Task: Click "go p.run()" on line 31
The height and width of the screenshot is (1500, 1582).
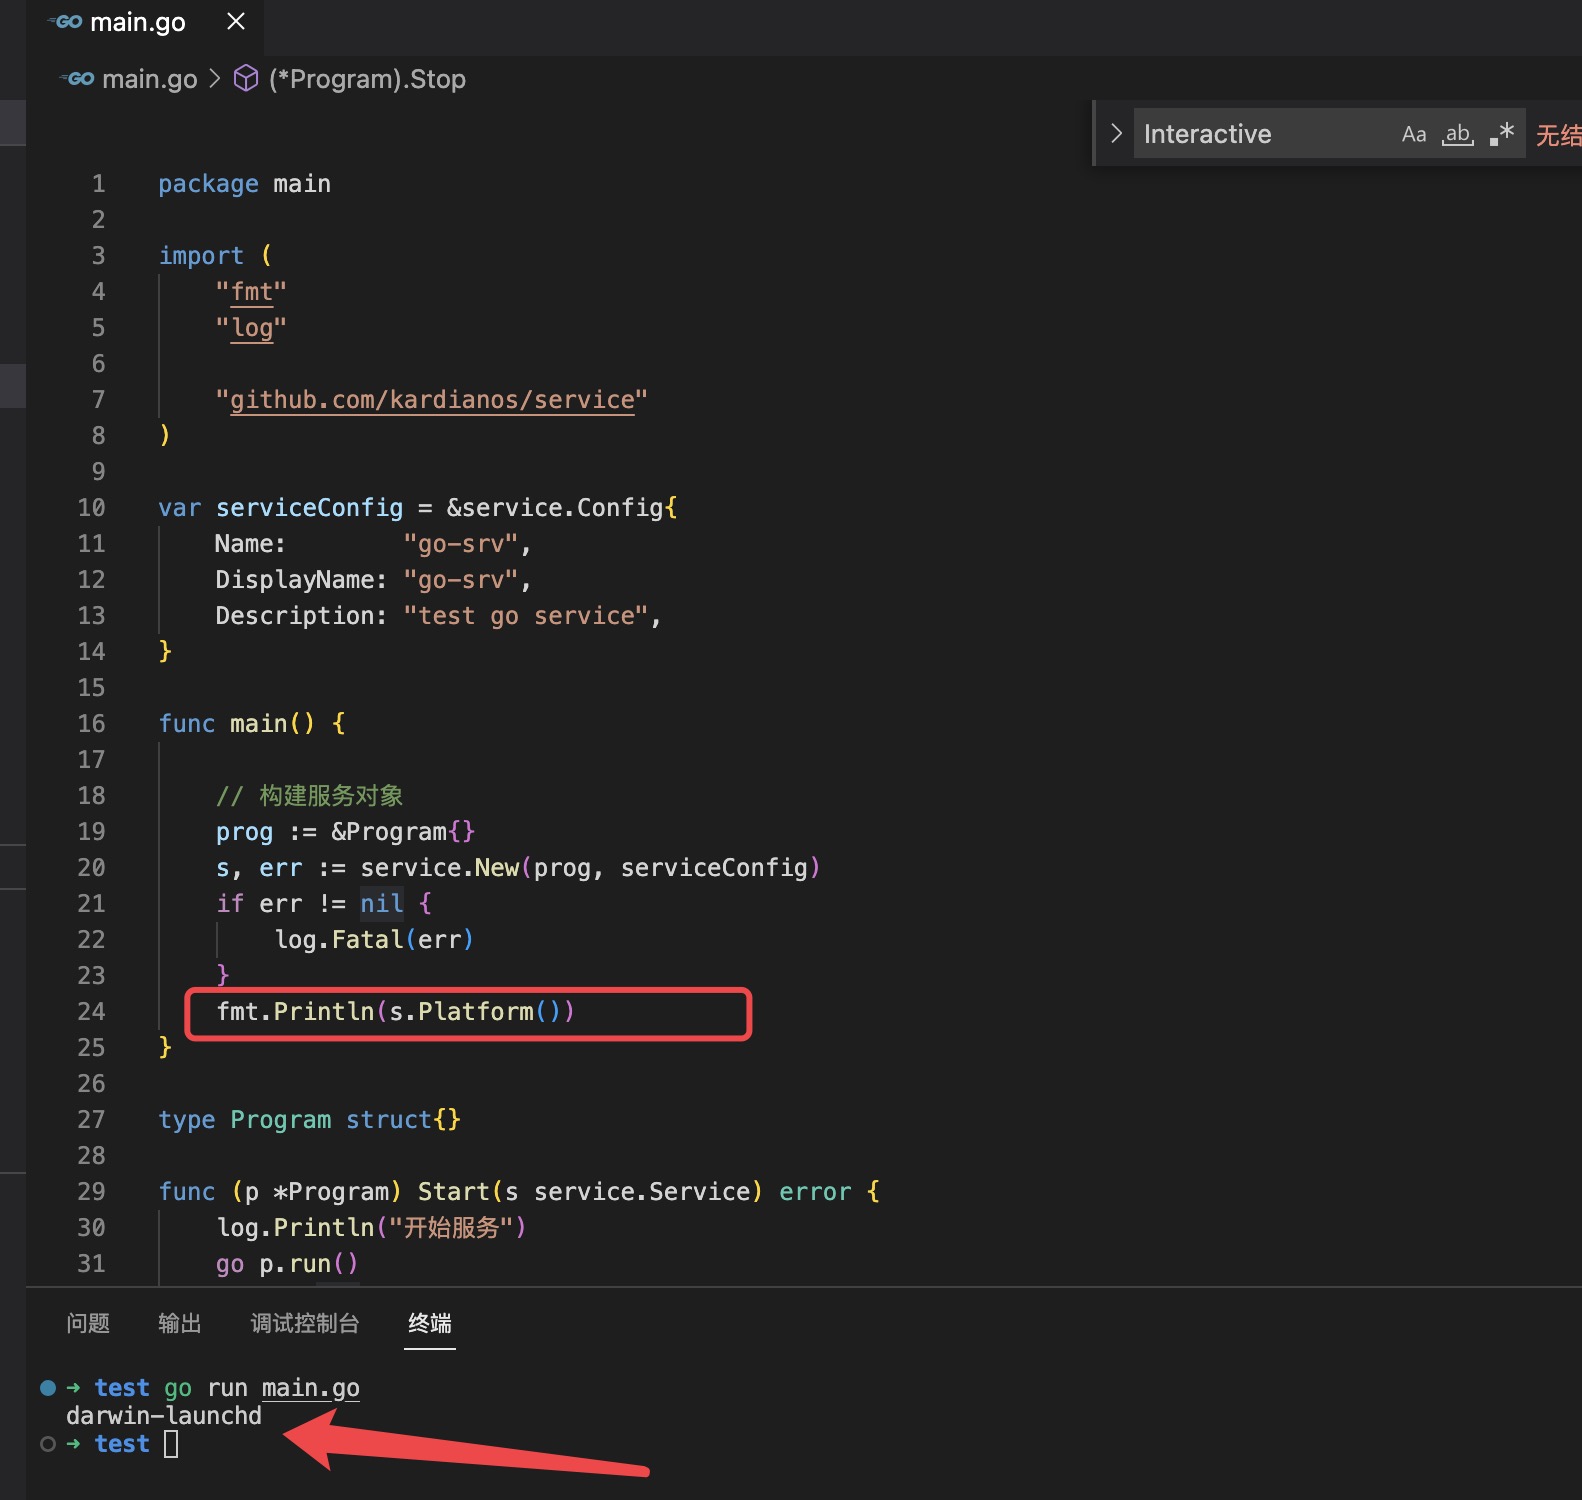Action: 287,1264
